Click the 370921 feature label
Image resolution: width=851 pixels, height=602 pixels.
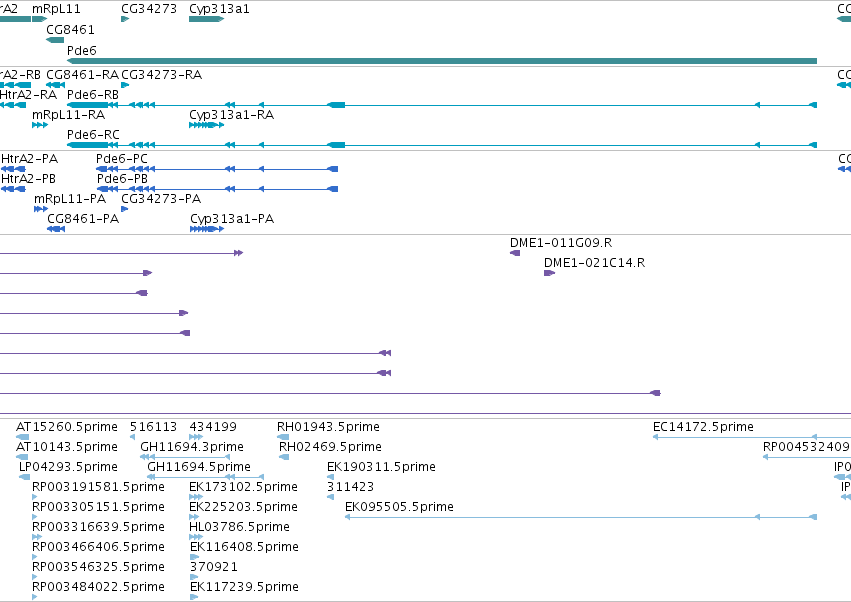pos(214,568)
